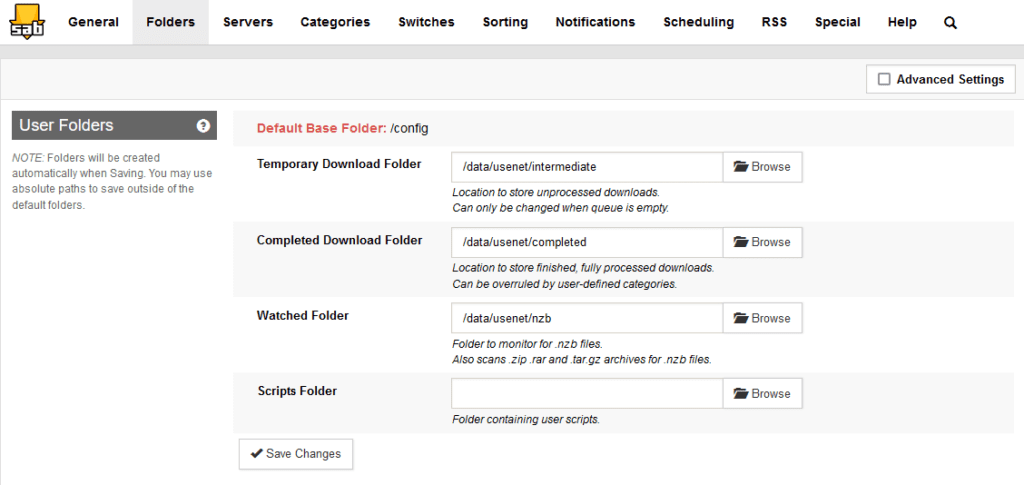Open the Notifications tab
This screenshot has width=1024, height=485.
[595, 22]
